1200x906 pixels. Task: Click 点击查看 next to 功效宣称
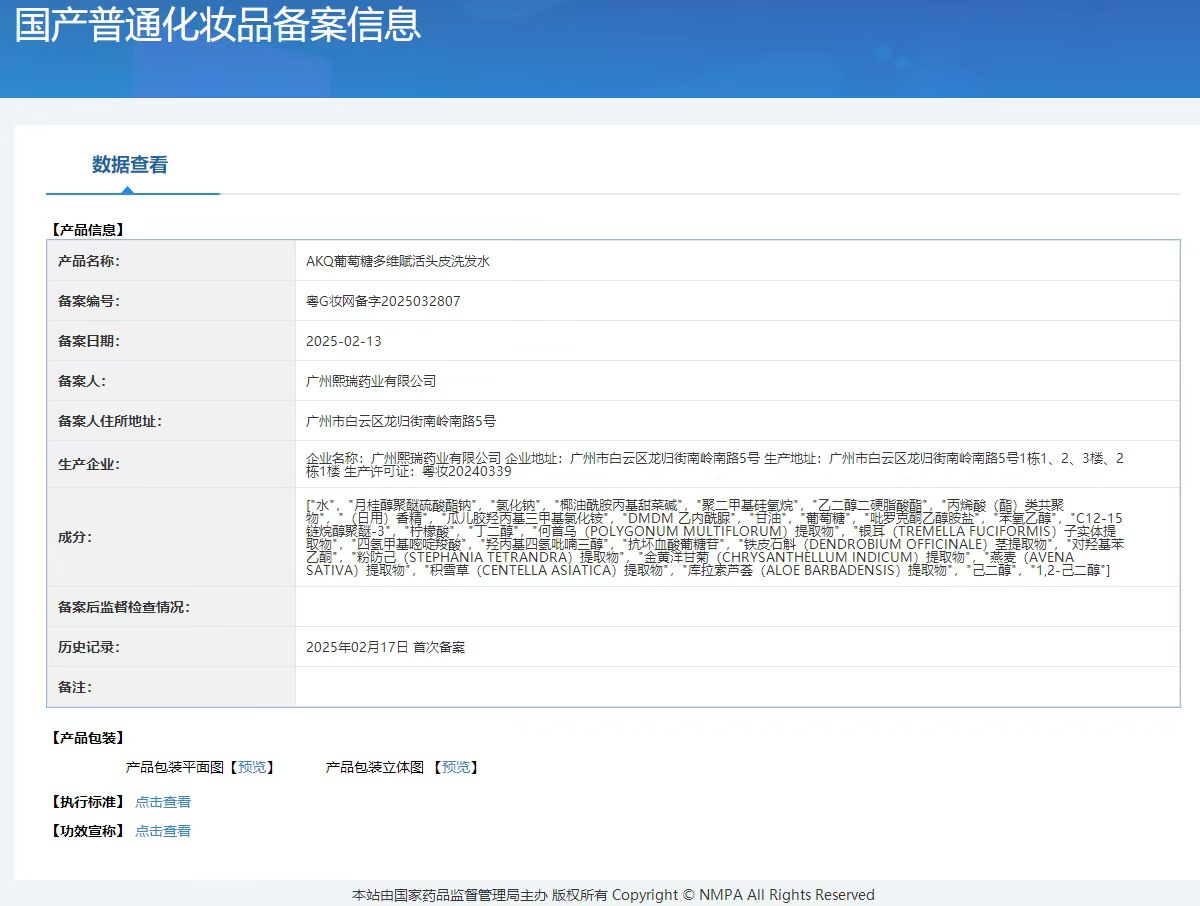tap(163, 831)
